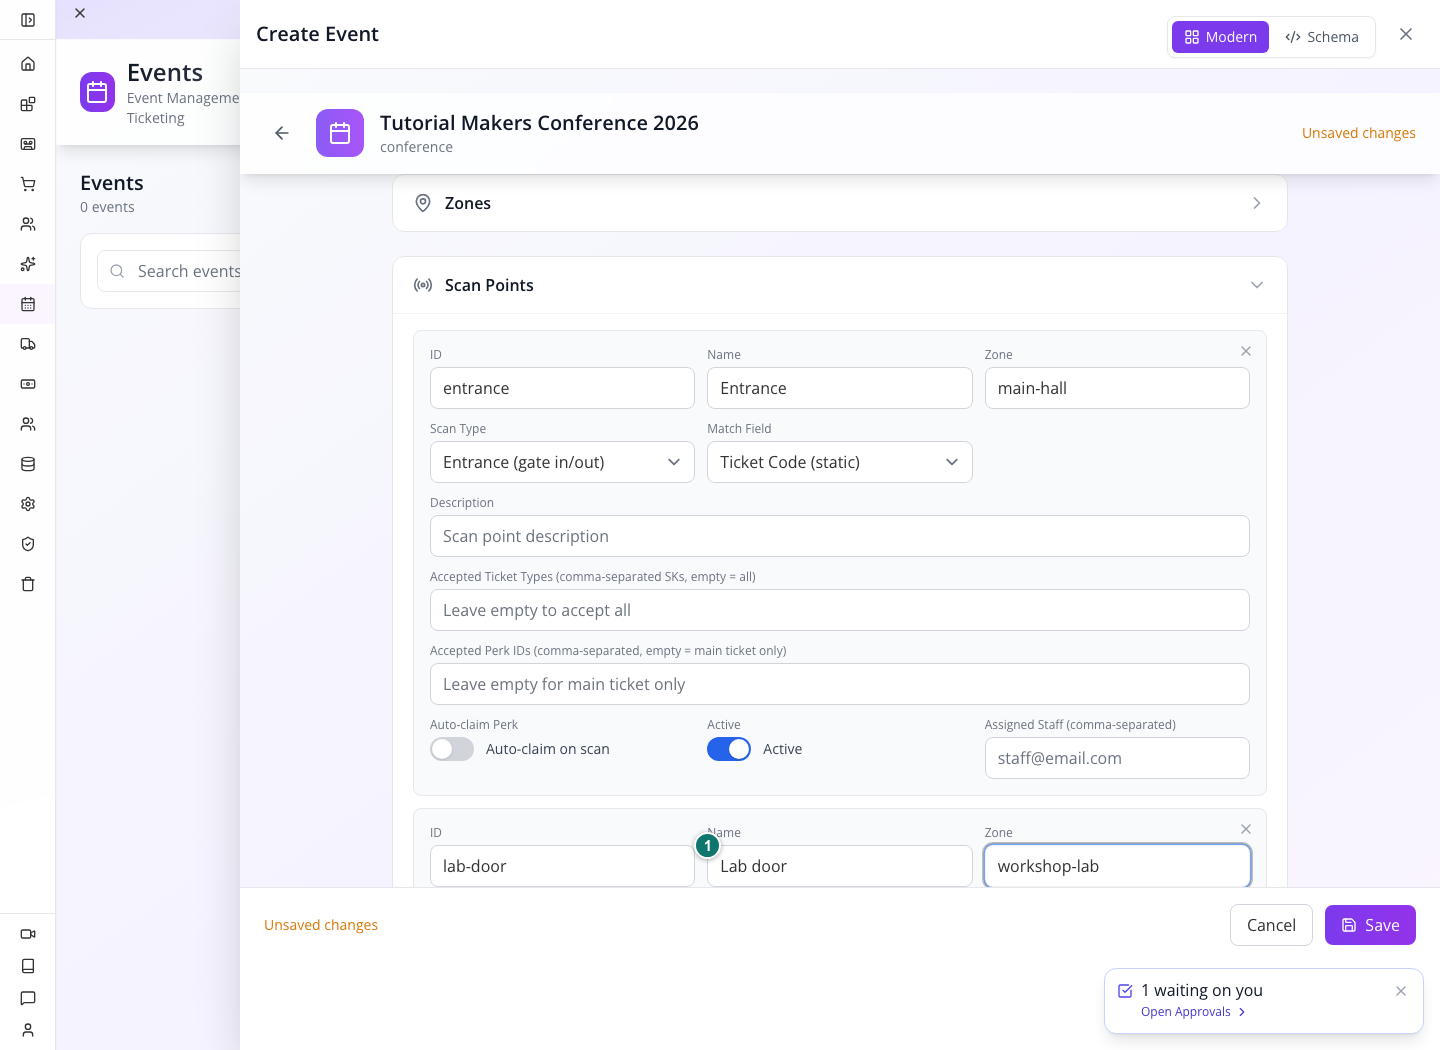Toggle the sidebar panel icon
This screenshot has height=1050, width=1440.
coord(28,20)
